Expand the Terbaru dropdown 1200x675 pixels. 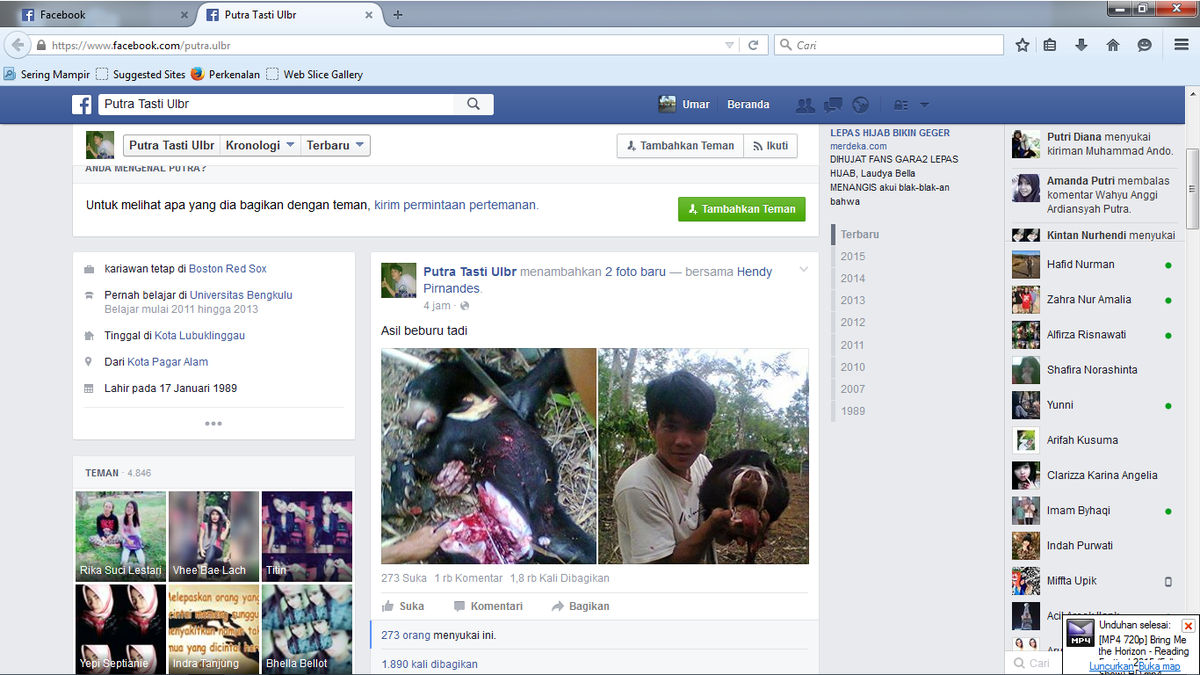(x=335, y=145)
